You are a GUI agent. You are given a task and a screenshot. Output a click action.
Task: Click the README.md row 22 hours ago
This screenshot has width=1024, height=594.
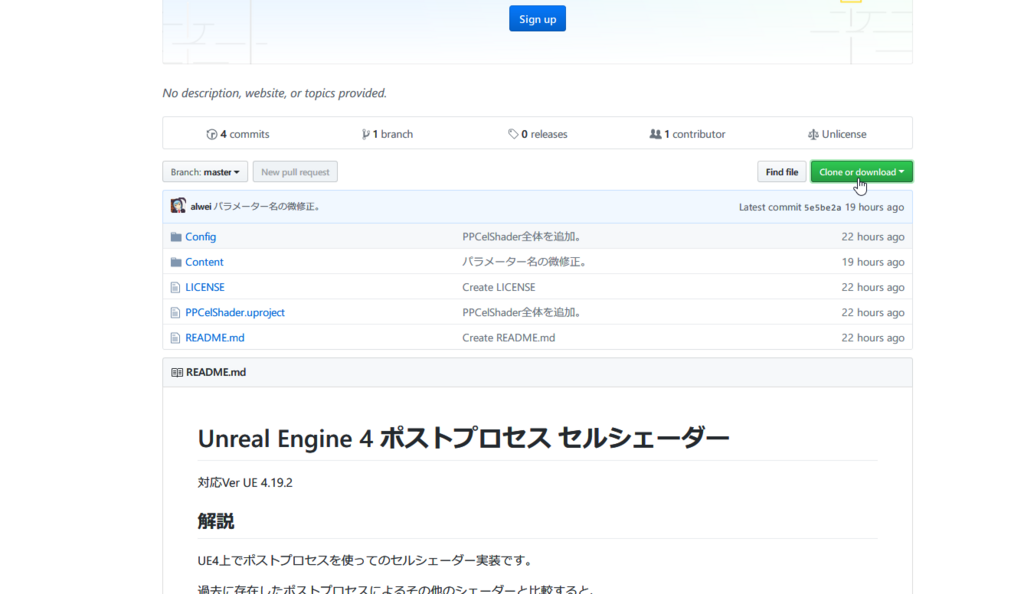tap(872, 337)
